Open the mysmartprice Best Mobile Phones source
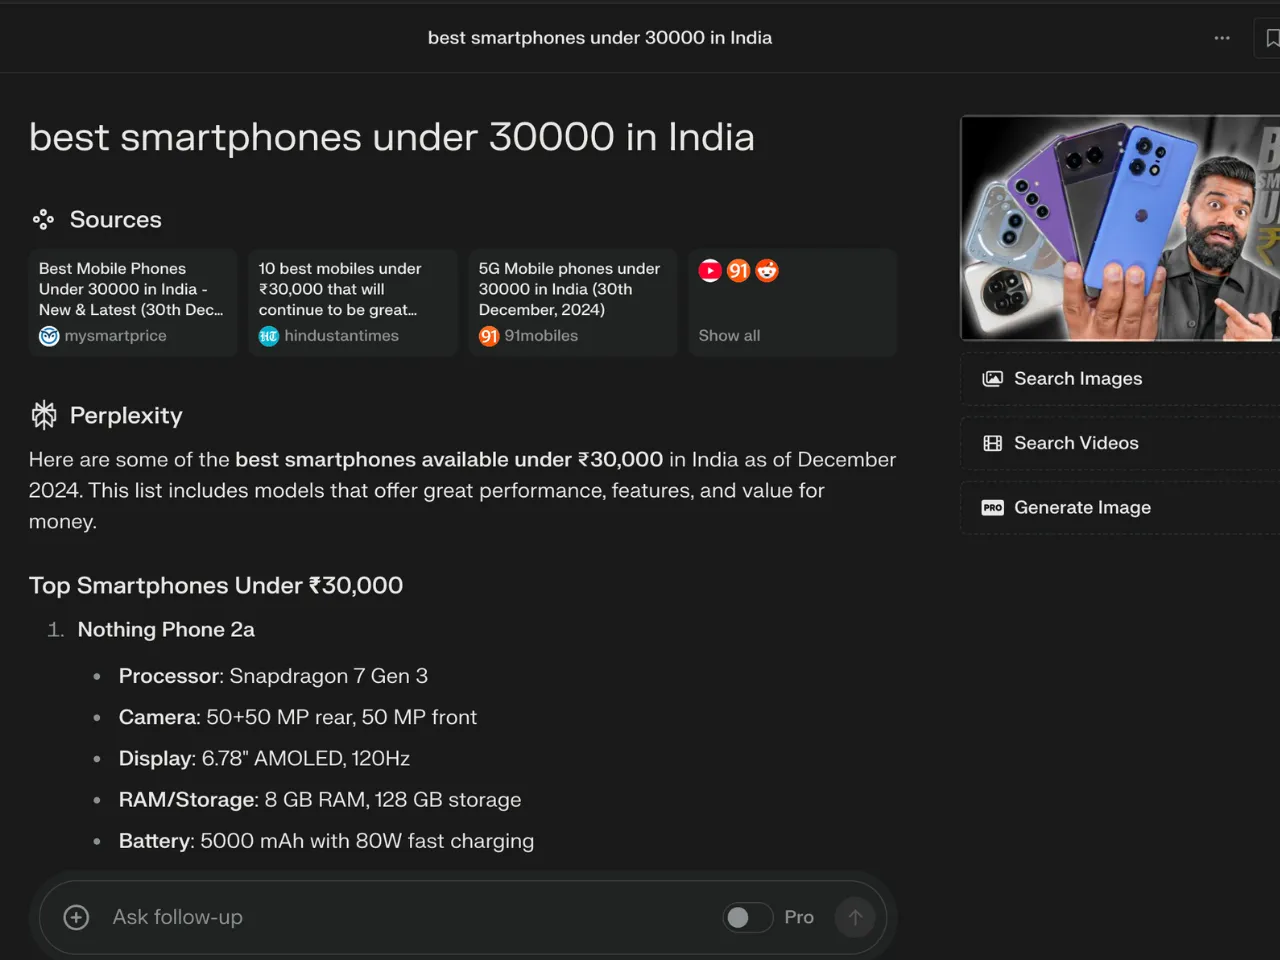Image resolution: width=1280 pixels, height=960 pixels. coord(133,302)
